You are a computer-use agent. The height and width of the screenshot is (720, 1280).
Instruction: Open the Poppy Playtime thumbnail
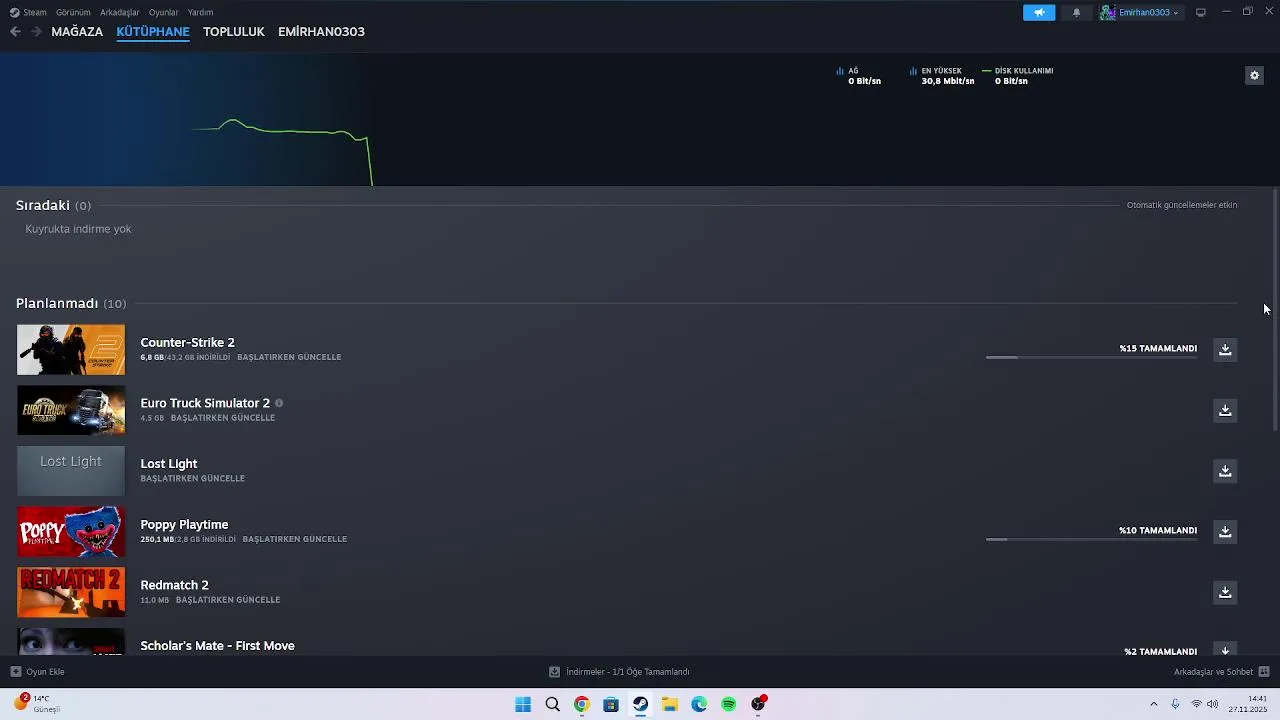tap(71, 532)
